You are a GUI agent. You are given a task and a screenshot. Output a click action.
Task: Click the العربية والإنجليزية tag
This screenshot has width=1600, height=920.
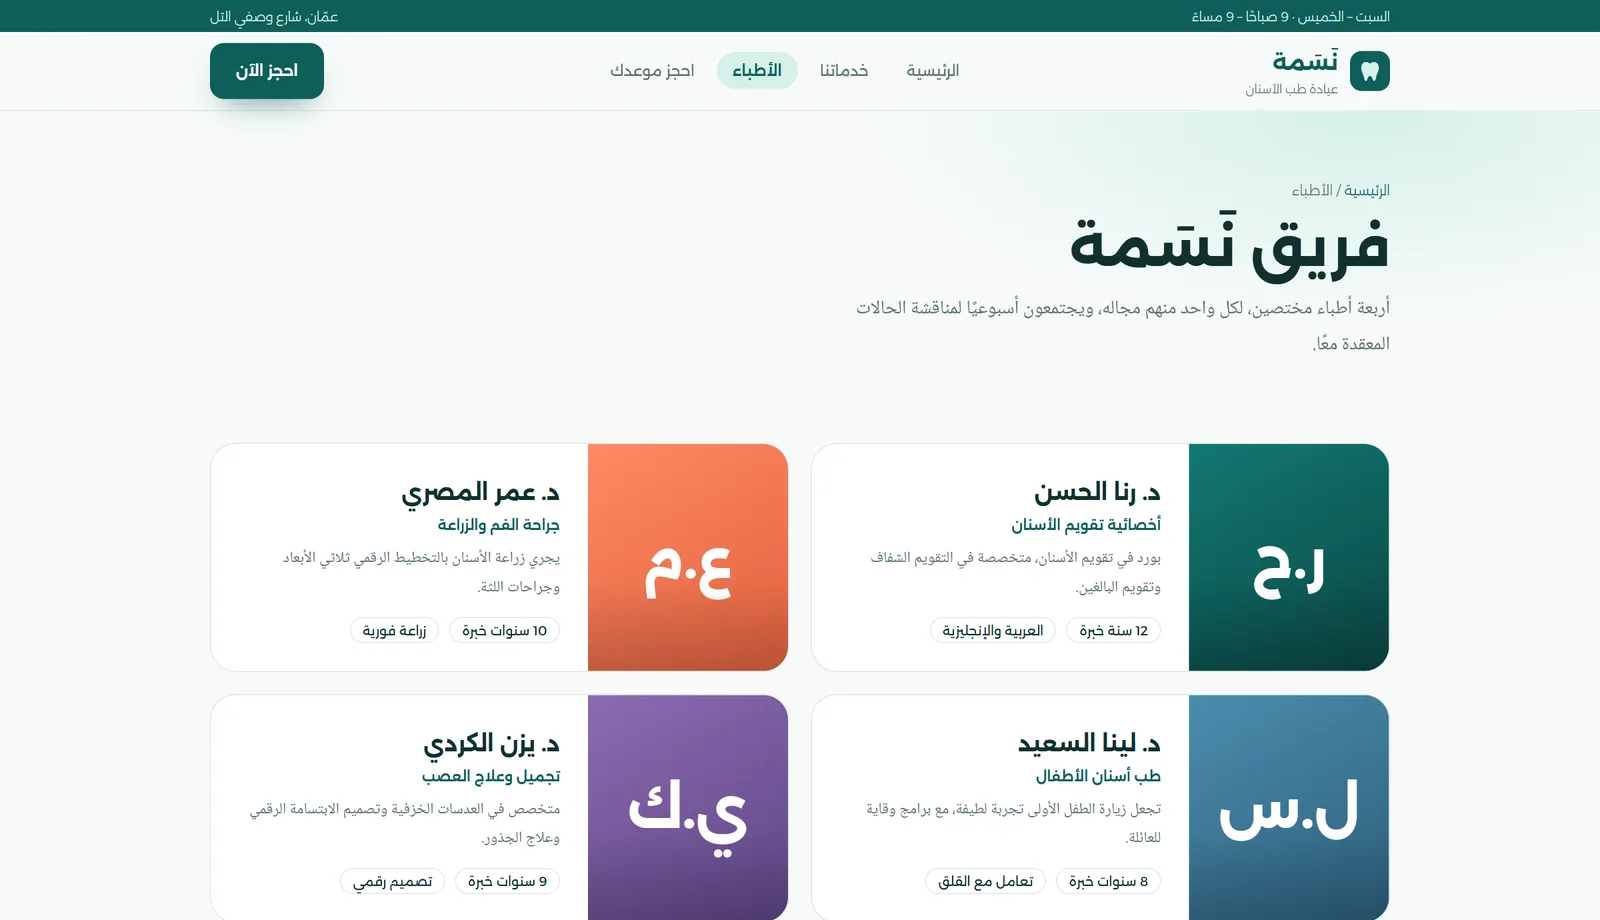[993, 630]
